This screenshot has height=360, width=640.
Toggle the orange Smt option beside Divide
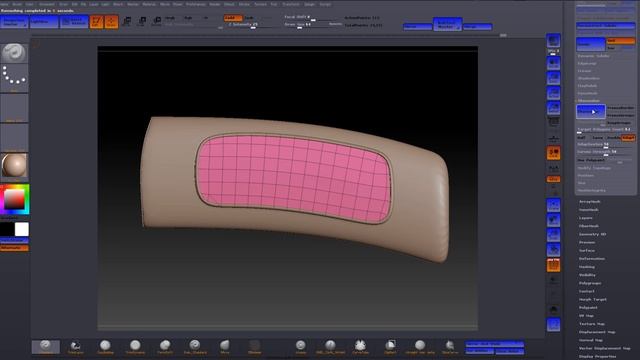[620, 41]
